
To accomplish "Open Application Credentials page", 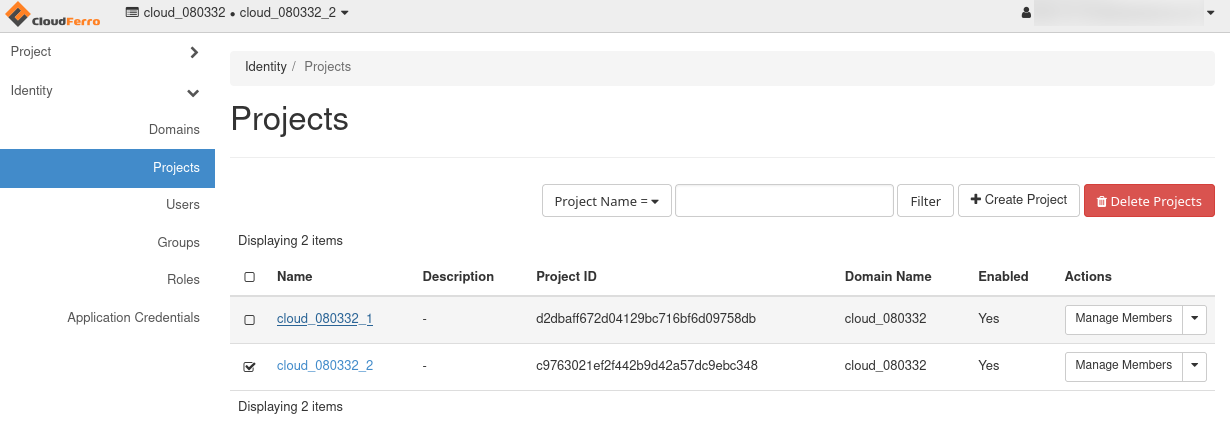I will (x=133, y=318).
